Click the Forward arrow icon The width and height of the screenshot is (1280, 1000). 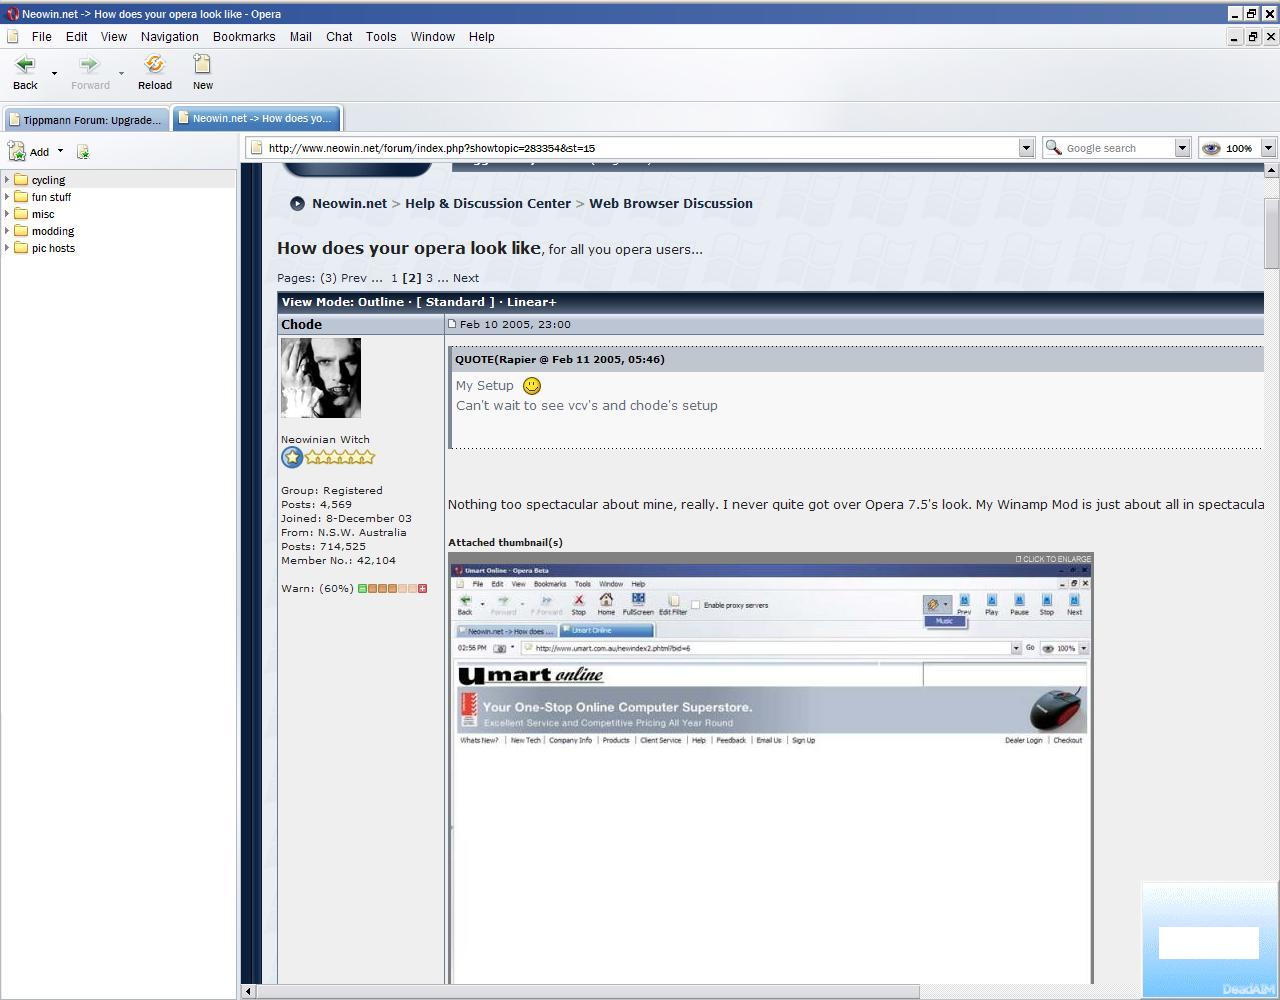click(89, 65)
